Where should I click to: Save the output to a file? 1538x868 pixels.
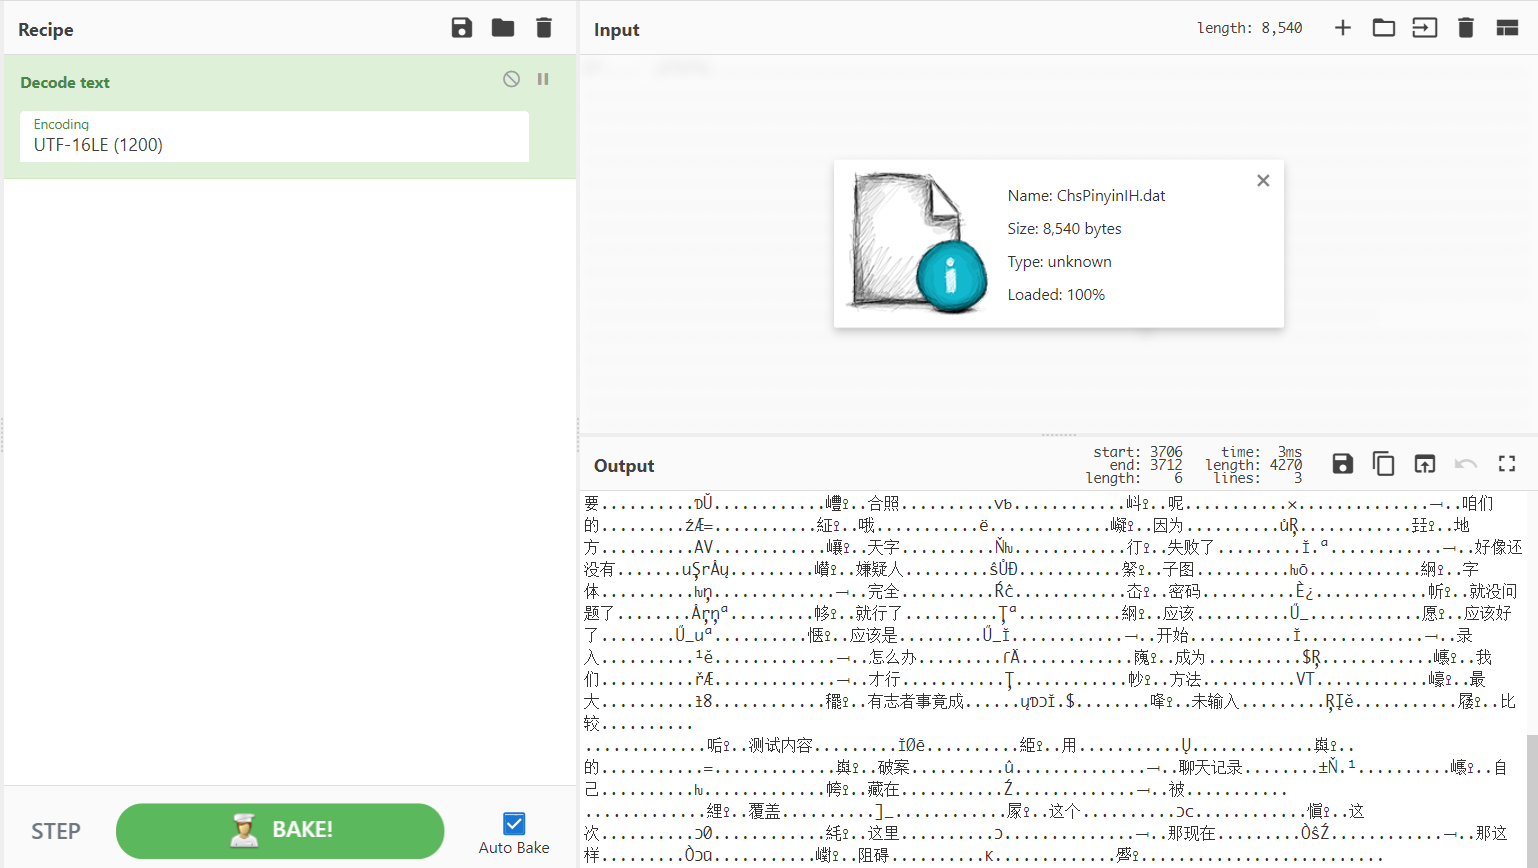click(1343, 464)
